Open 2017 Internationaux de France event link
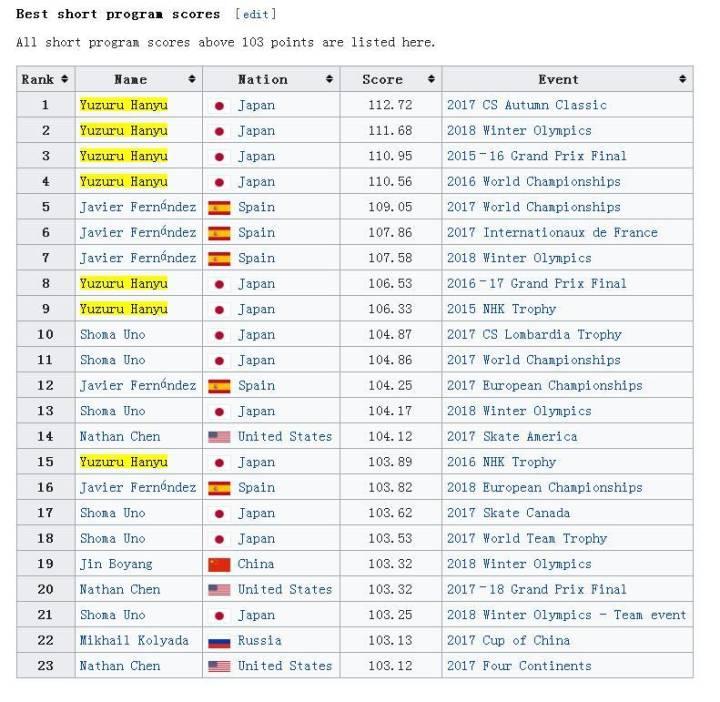 pos(552,232)
